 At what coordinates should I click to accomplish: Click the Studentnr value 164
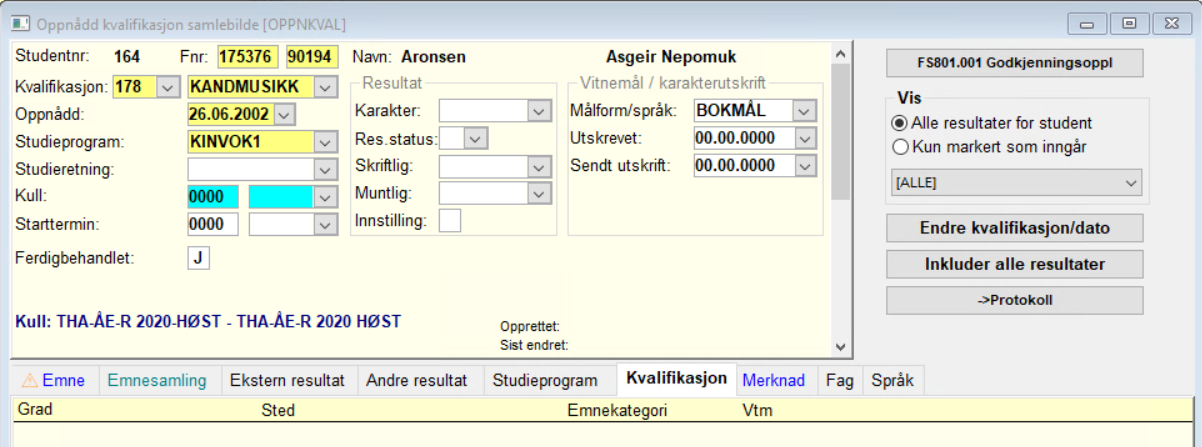pos(127,57)
